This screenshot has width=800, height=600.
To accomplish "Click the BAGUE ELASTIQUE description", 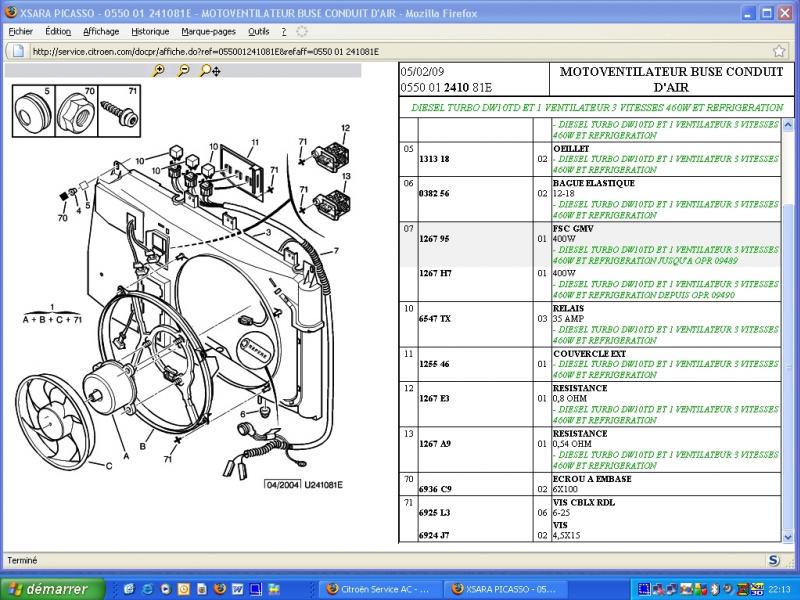I will (594, 183).
